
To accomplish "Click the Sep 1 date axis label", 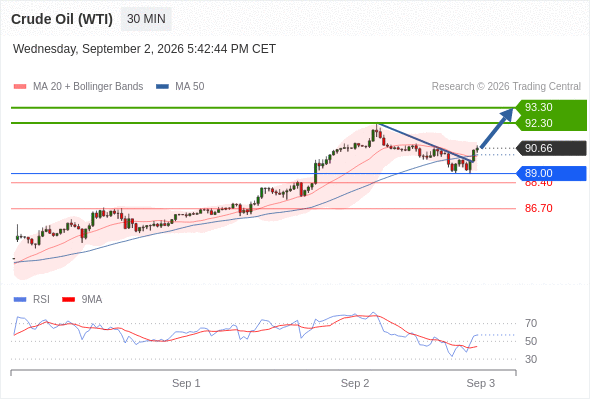I will click(x=186, y=383).
